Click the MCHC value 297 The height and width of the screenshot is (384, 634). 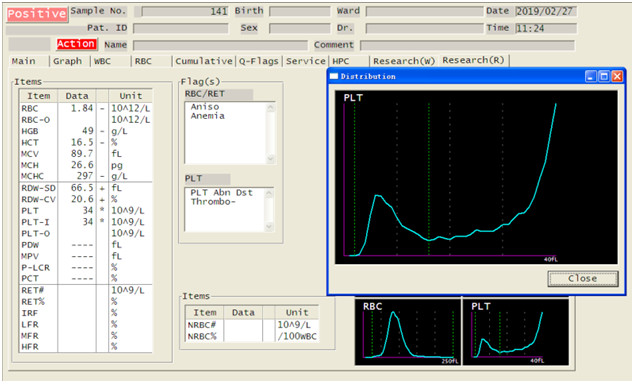point(85,176)
